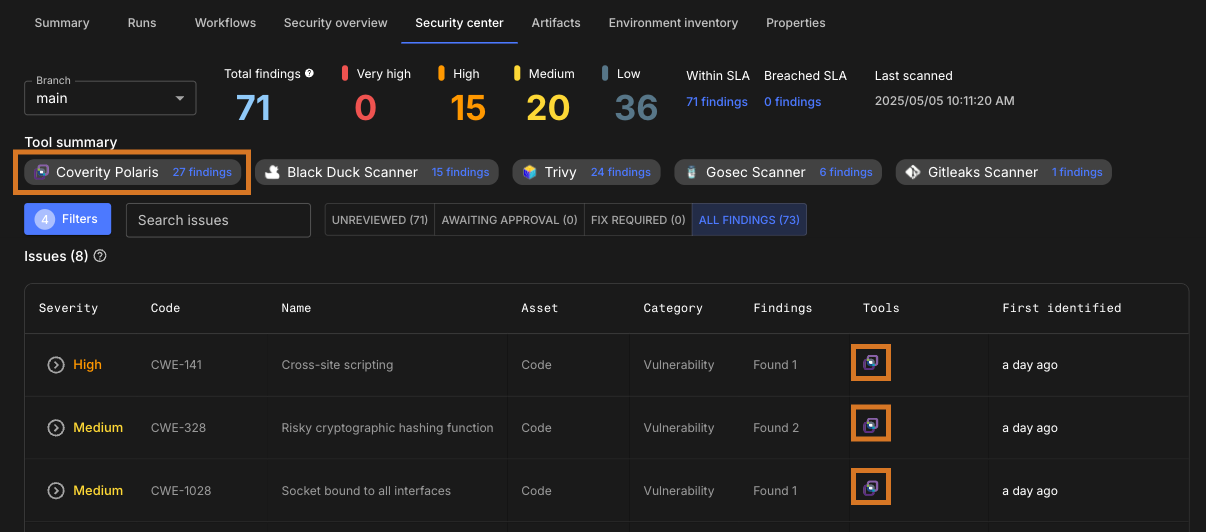Switch to the Artifacts tab
Image resolution: width=1206 pixels, height=532 pixels.
click(556, 22)
